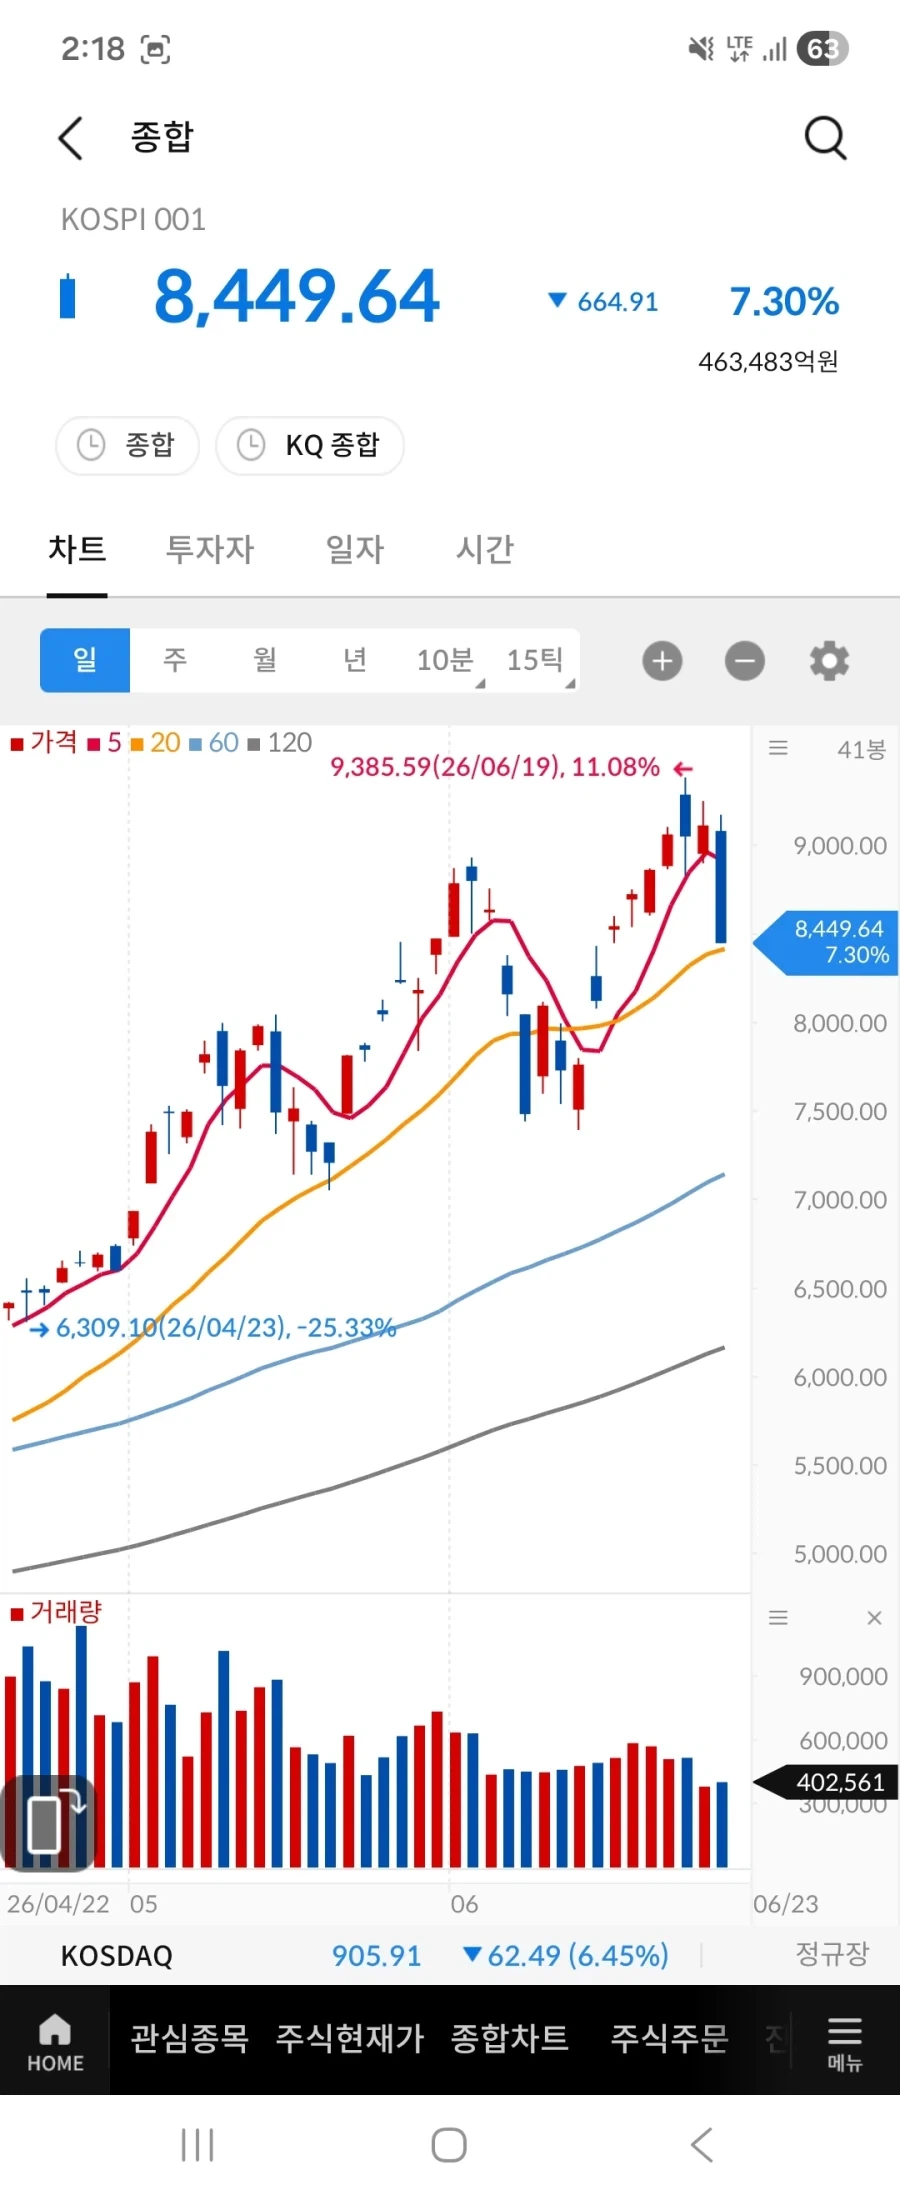Viewport: 900px width, 2200px height.
Task: Switch to the 일자 tab
Action: (355, 549)
